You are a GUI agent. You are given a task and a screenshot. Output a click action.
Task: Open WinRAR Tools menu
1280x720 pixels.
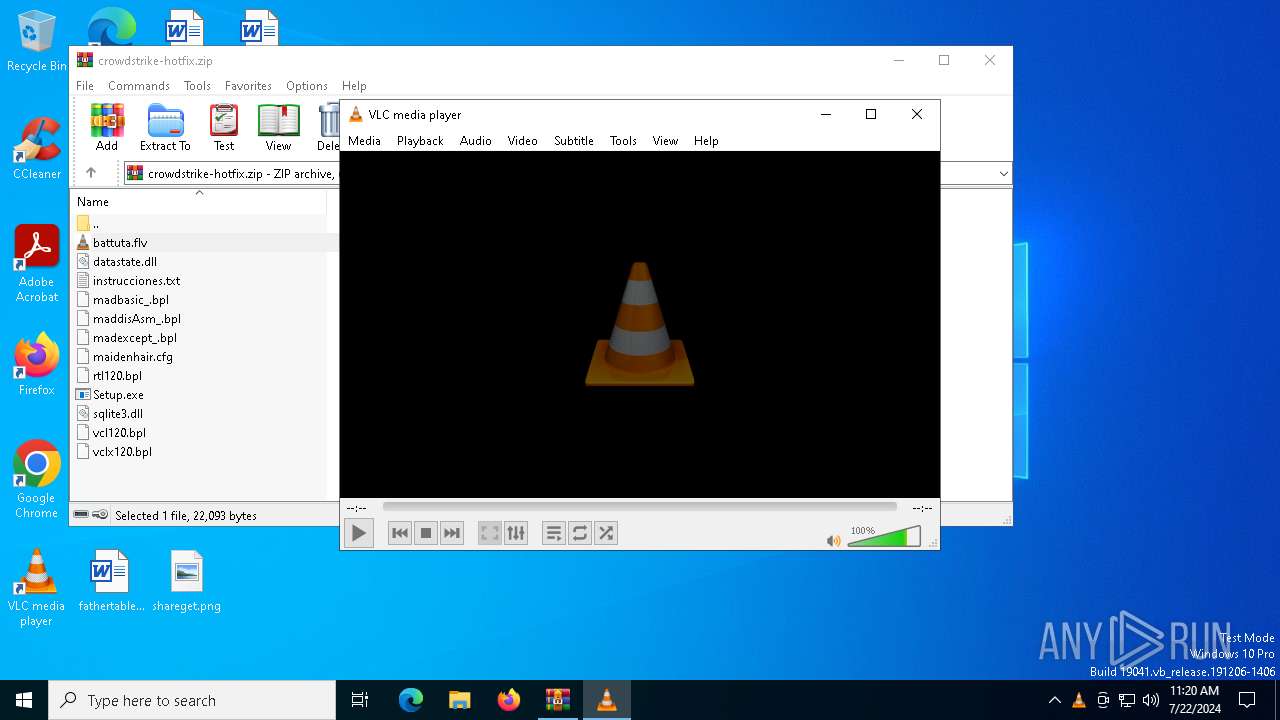(x=197, y=86)
